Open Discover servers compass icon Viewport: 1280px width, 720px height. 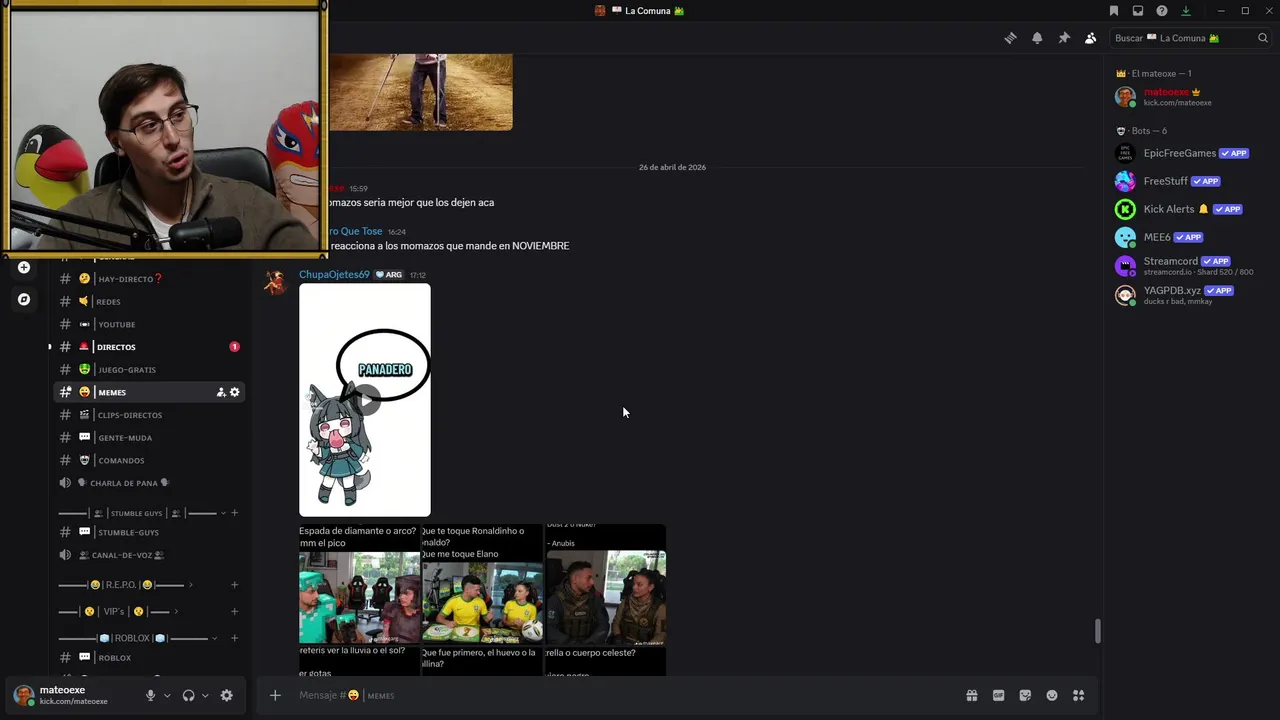[x=24, y=299]
